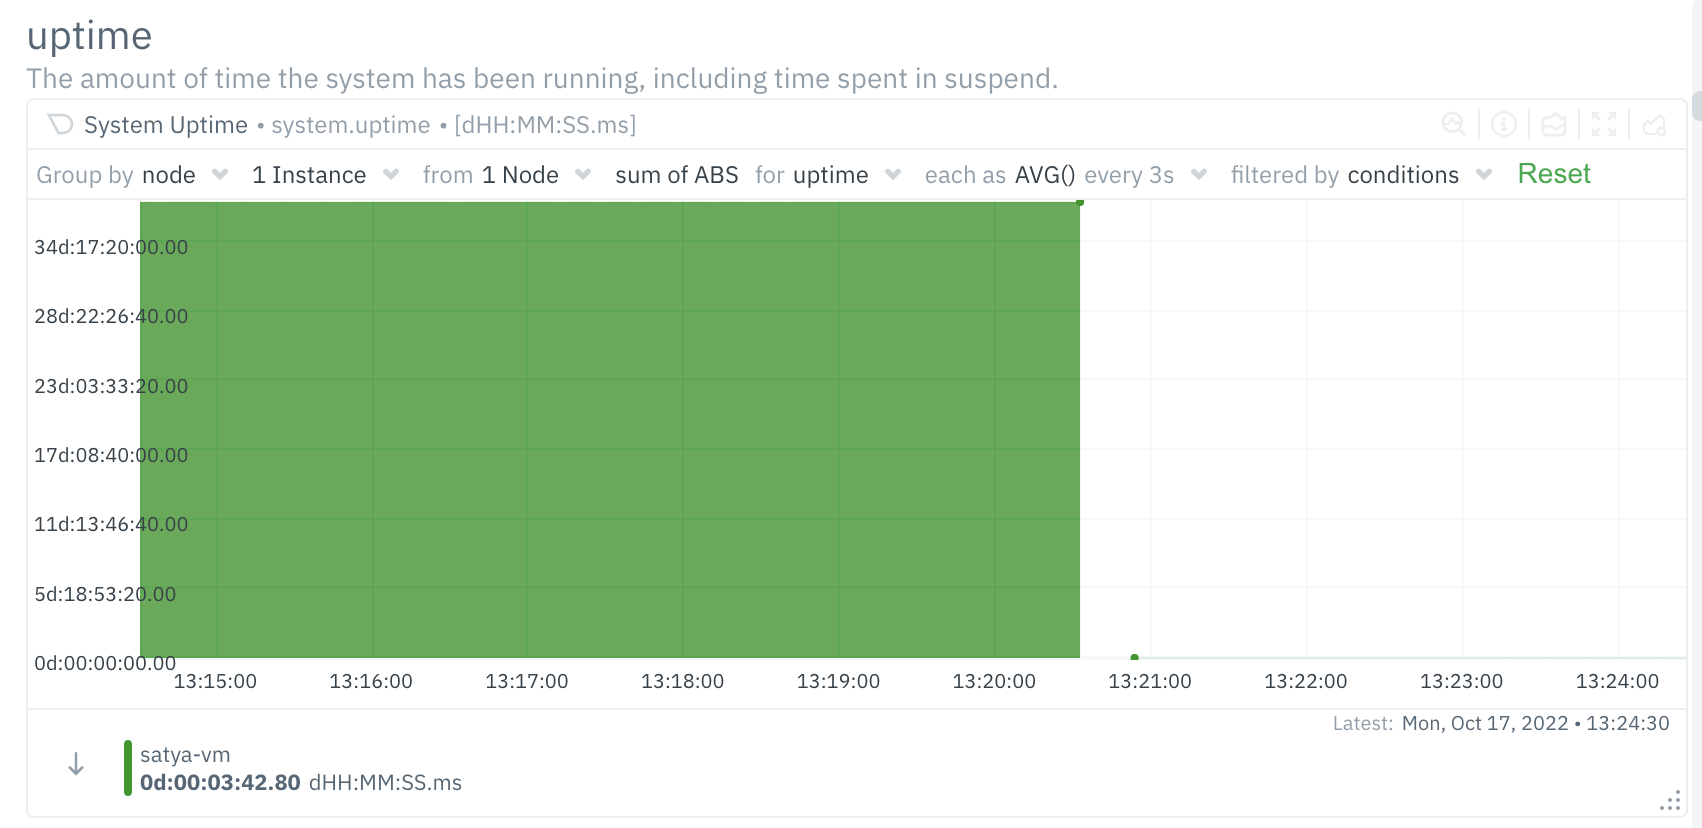1702x828 pixels.
Task: Click the sum of ABS label
Action: pyautogui.click(x=677, y=174)
